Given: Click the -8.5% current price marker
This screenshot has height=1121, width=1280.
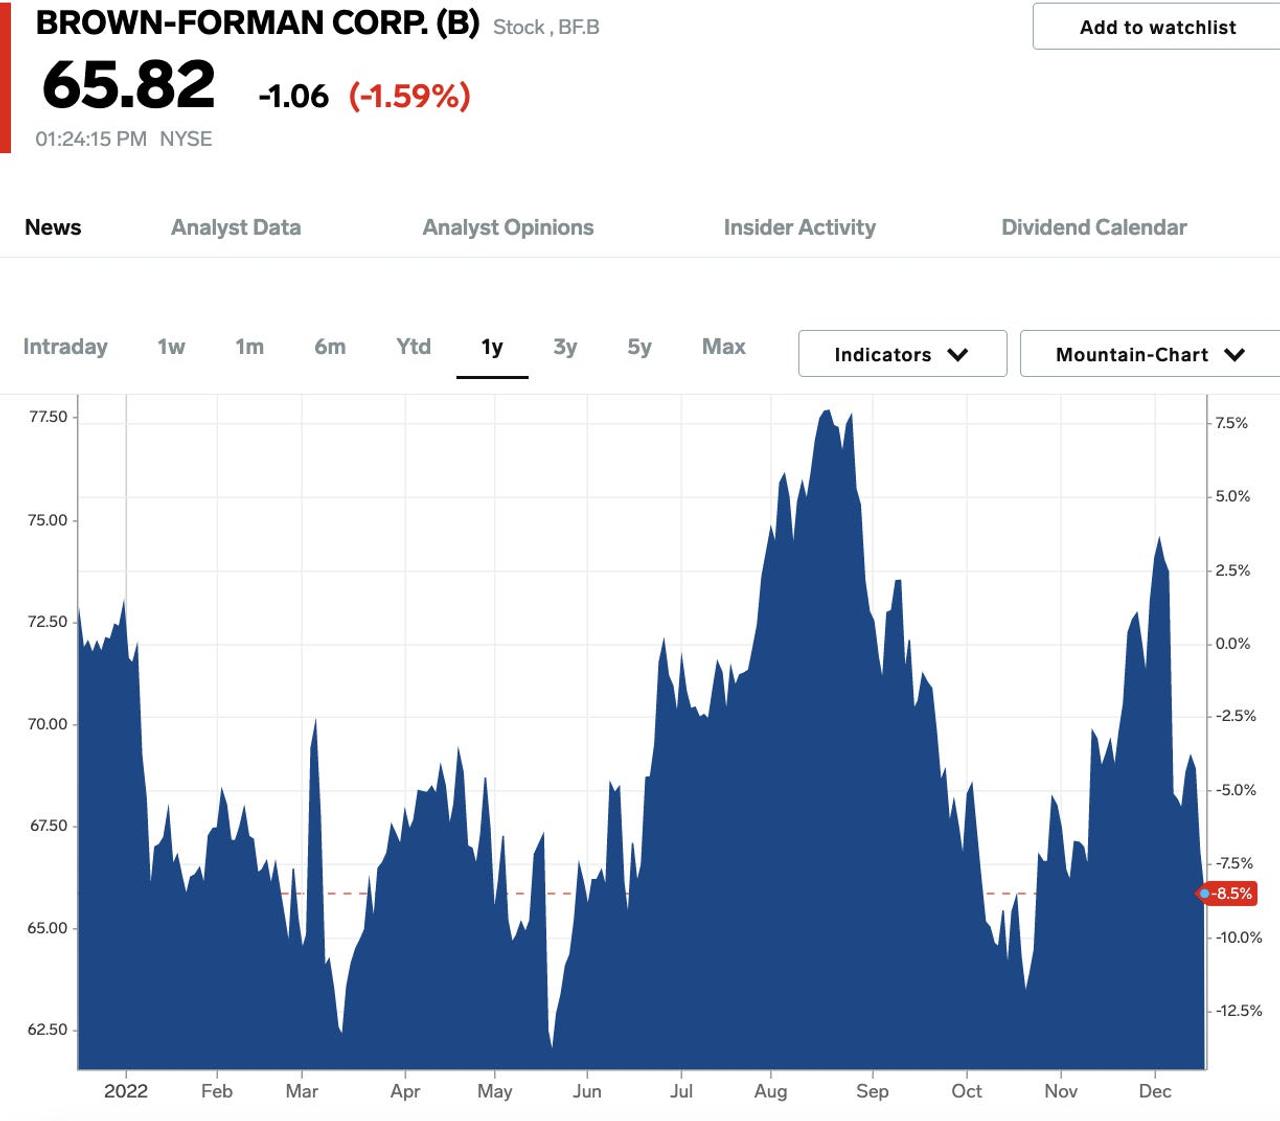Looking at the screenshot, I should tap(1226, 893).
